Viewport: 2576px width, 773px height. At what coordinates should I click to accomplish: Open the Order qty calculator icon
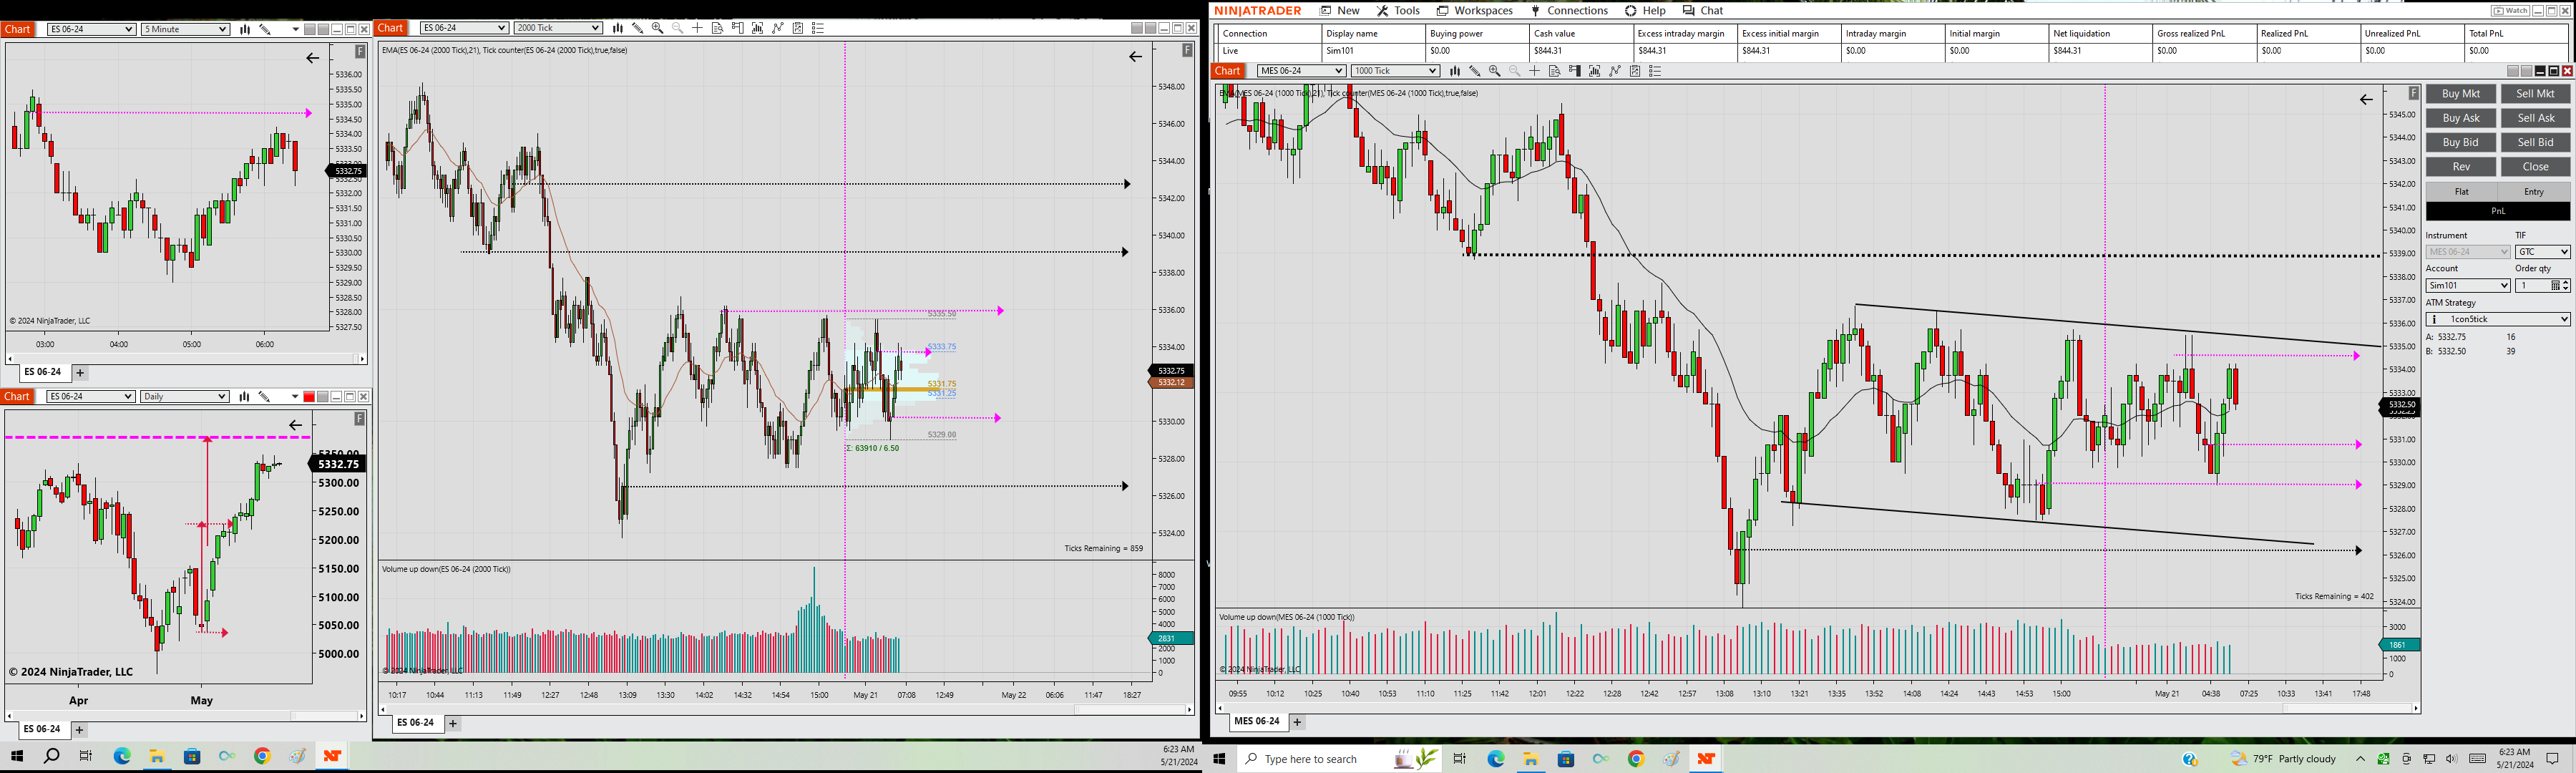click(2555, 286)
